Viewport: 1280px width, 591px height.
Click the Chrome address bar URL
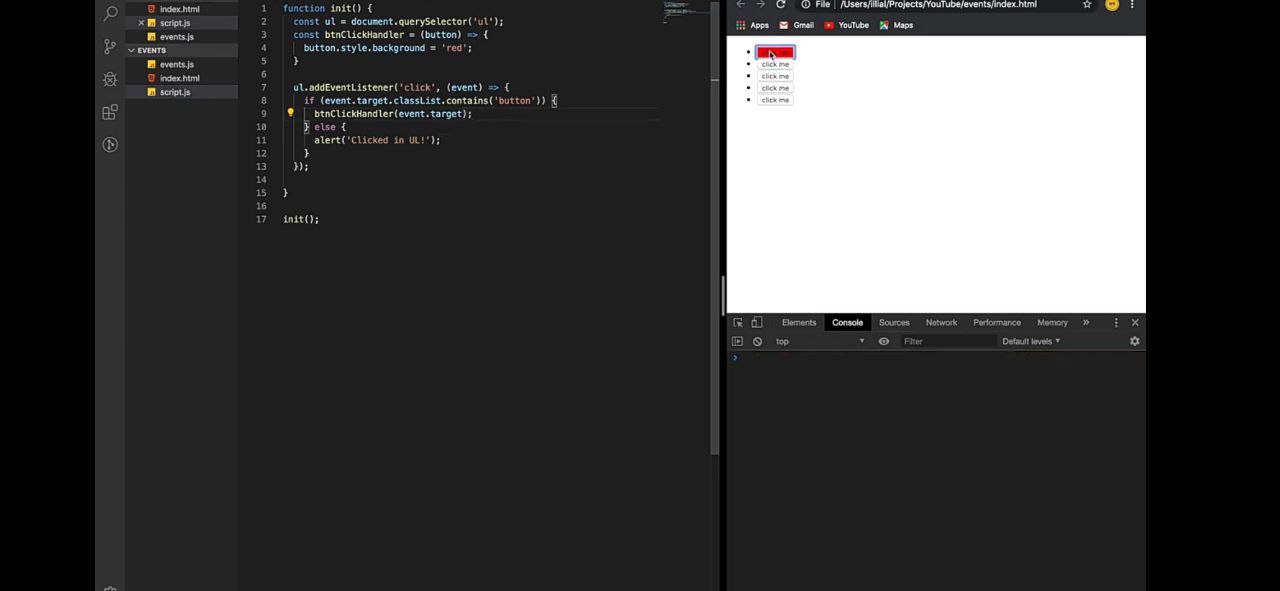tap(938, 4)
